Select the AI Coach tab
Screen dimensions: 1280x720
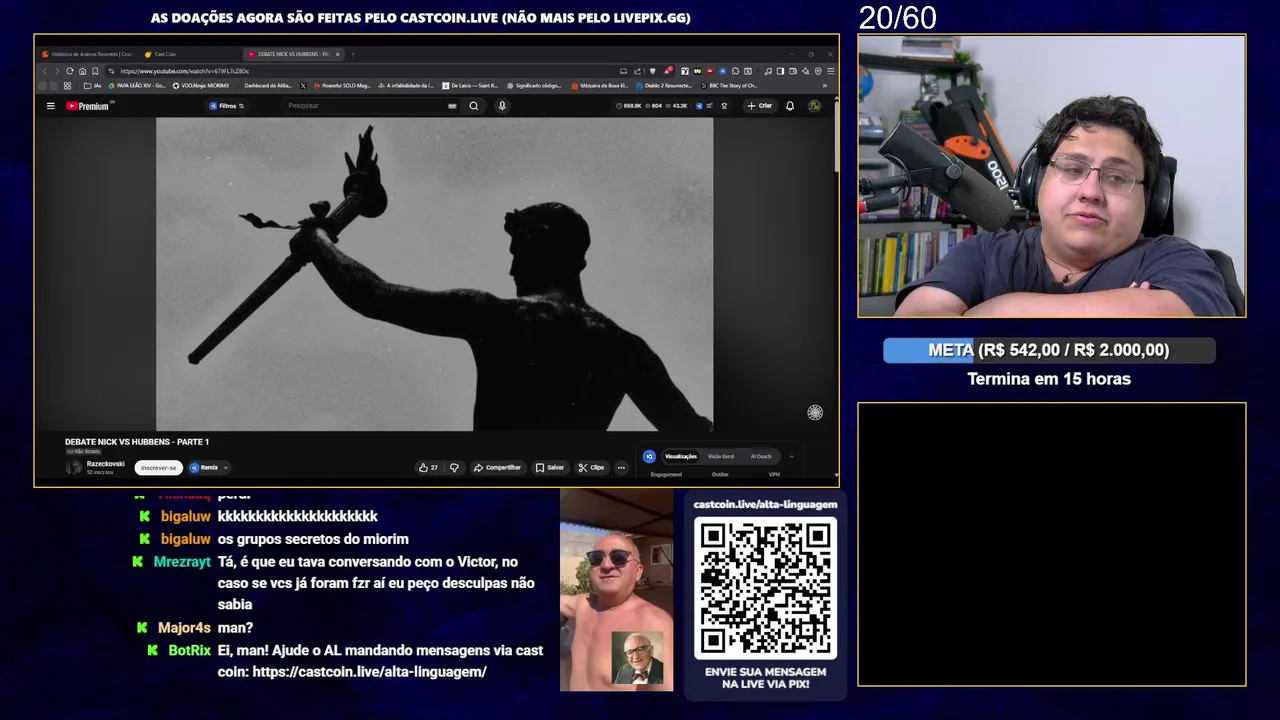(x=761, y=456)
